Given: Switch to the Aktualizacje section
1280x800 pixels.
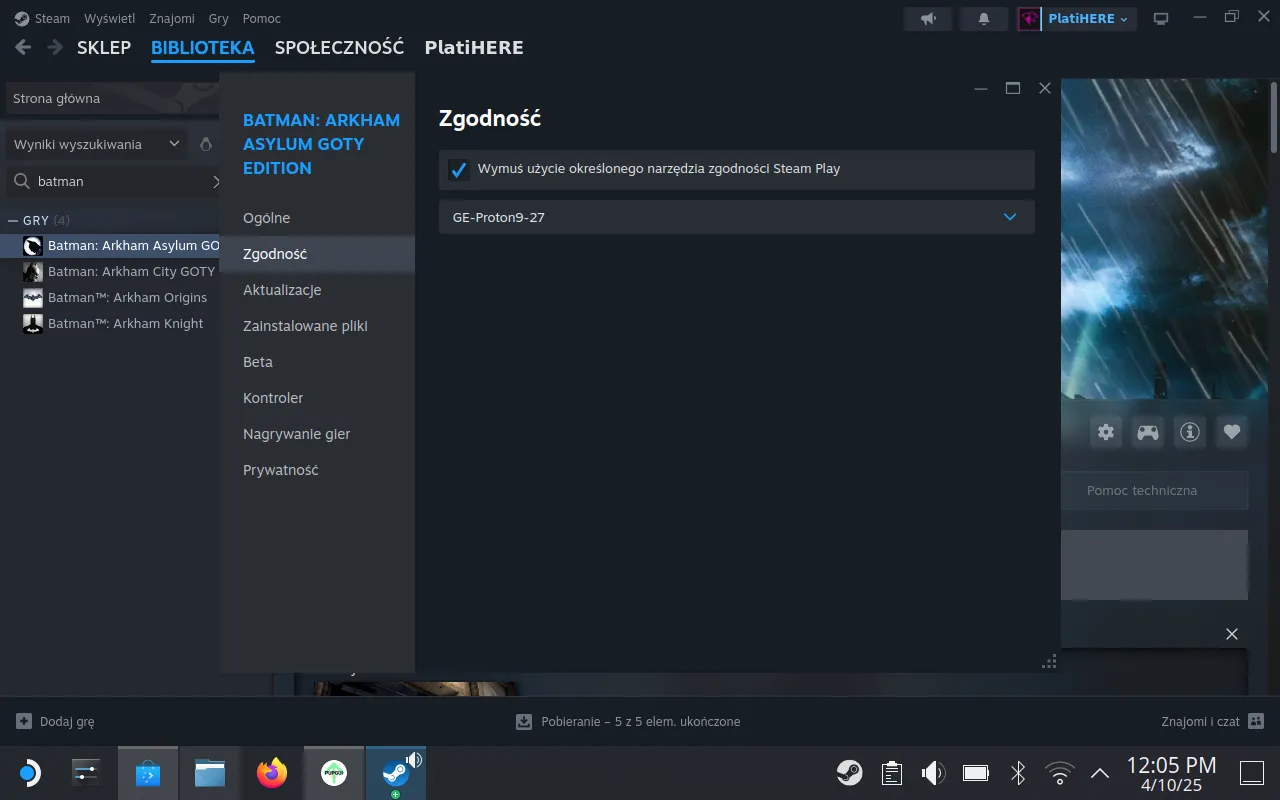Looking at the screenshot, I should tap(282, 289).
